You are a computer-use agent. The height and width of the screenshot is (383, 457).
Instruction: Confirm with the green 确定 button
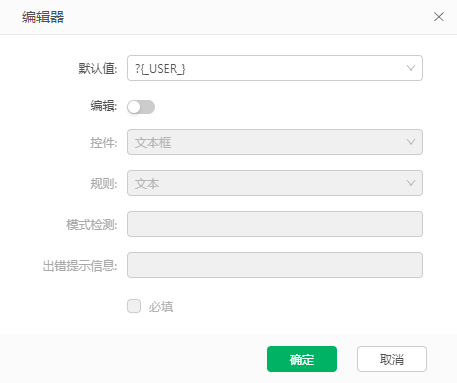(x=302, y=359)
